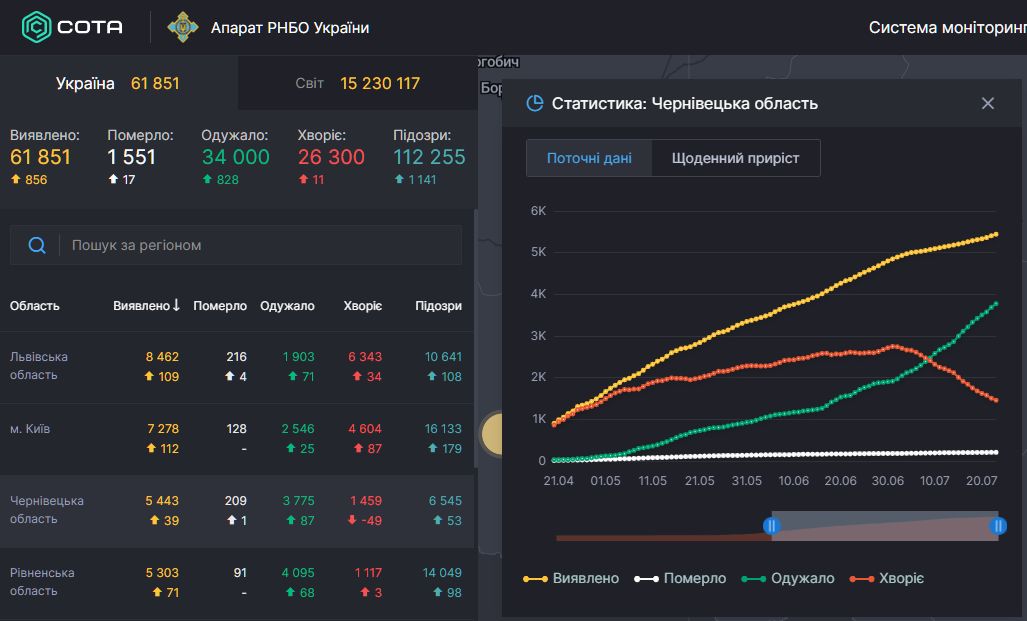Hide the Хворіє line via legend

[887, 578]
